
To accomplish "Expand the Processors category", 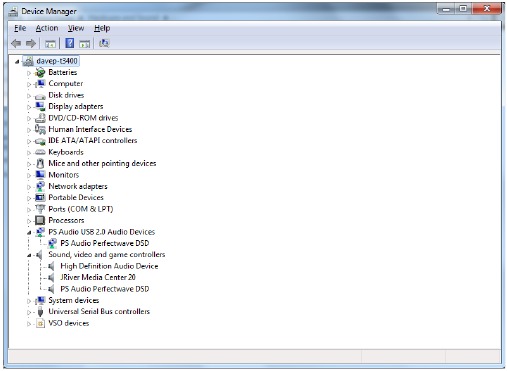I will click(29, 221).
